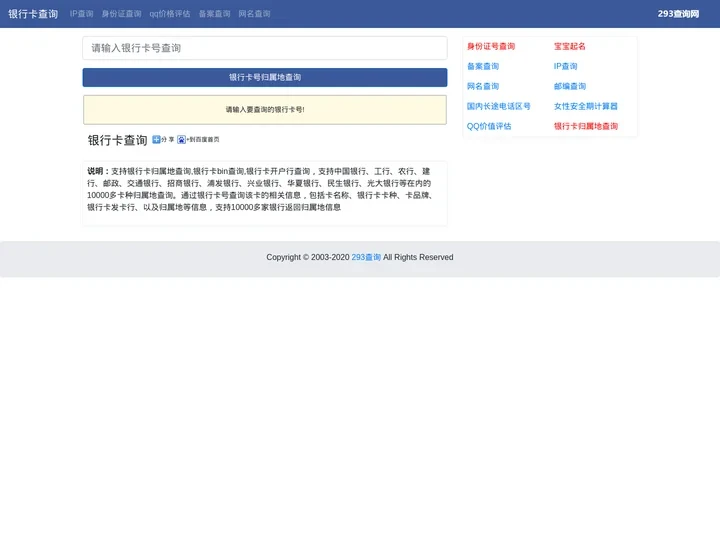Screen dimensions: 720x540
Task: Click the 说明： label in the description
Action: tap(99, 171)
